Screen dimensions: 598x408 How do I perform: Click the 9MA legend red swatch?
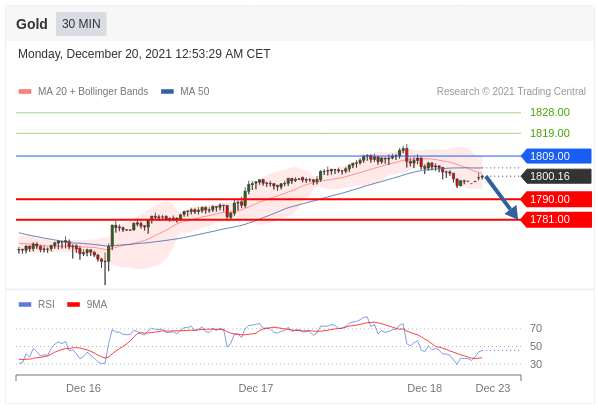(x=73, y=304)
